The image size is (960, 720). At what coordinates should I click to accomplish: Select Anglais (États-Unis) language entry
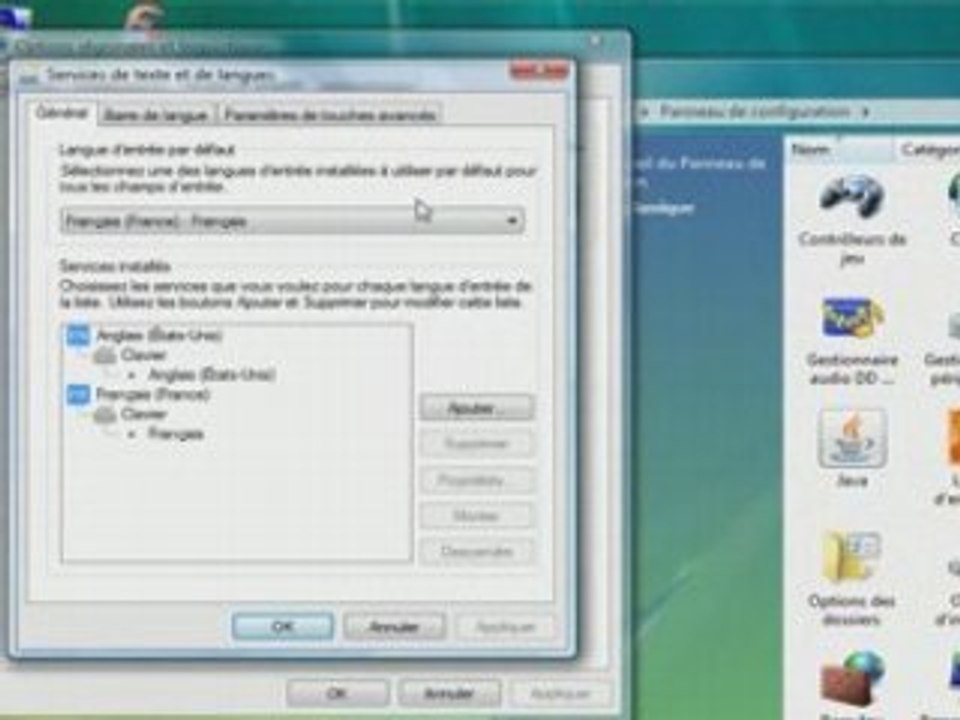click(x=159, y=336)
